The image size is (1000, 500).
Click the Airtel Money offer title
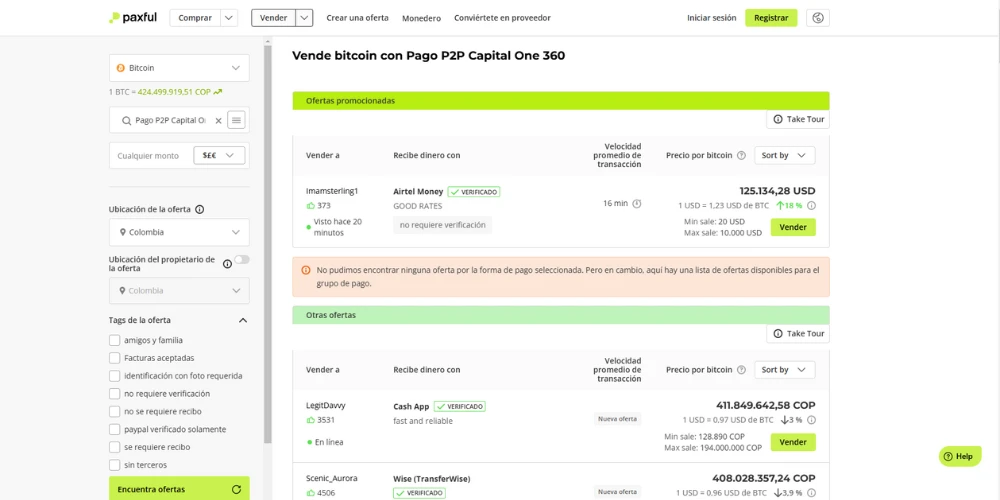(x=418, y=191)
